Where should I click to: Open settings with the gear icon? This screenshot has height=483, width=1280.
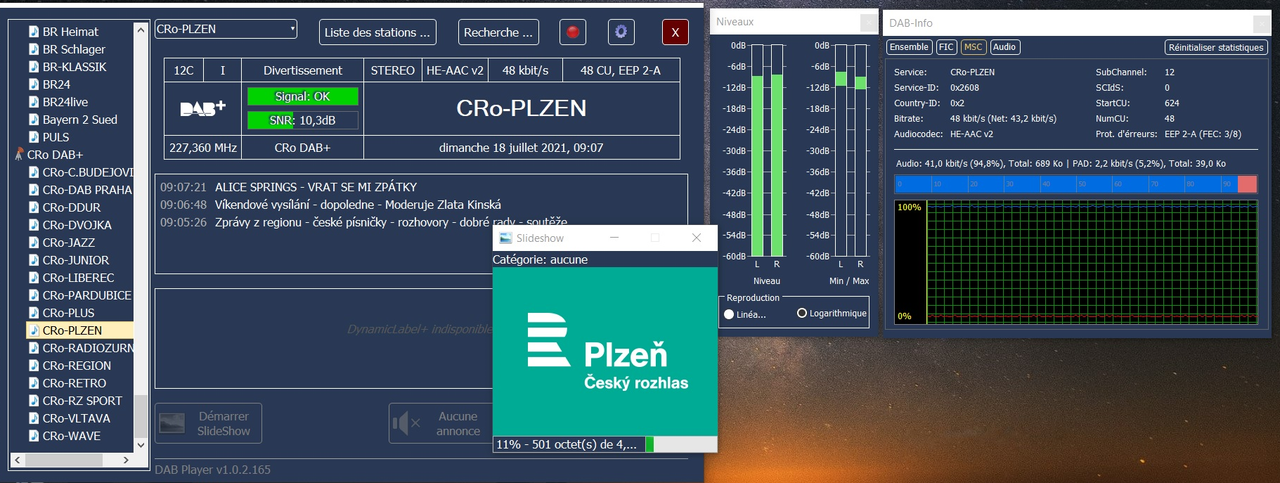pyautogui.click(x=621, y=32)
